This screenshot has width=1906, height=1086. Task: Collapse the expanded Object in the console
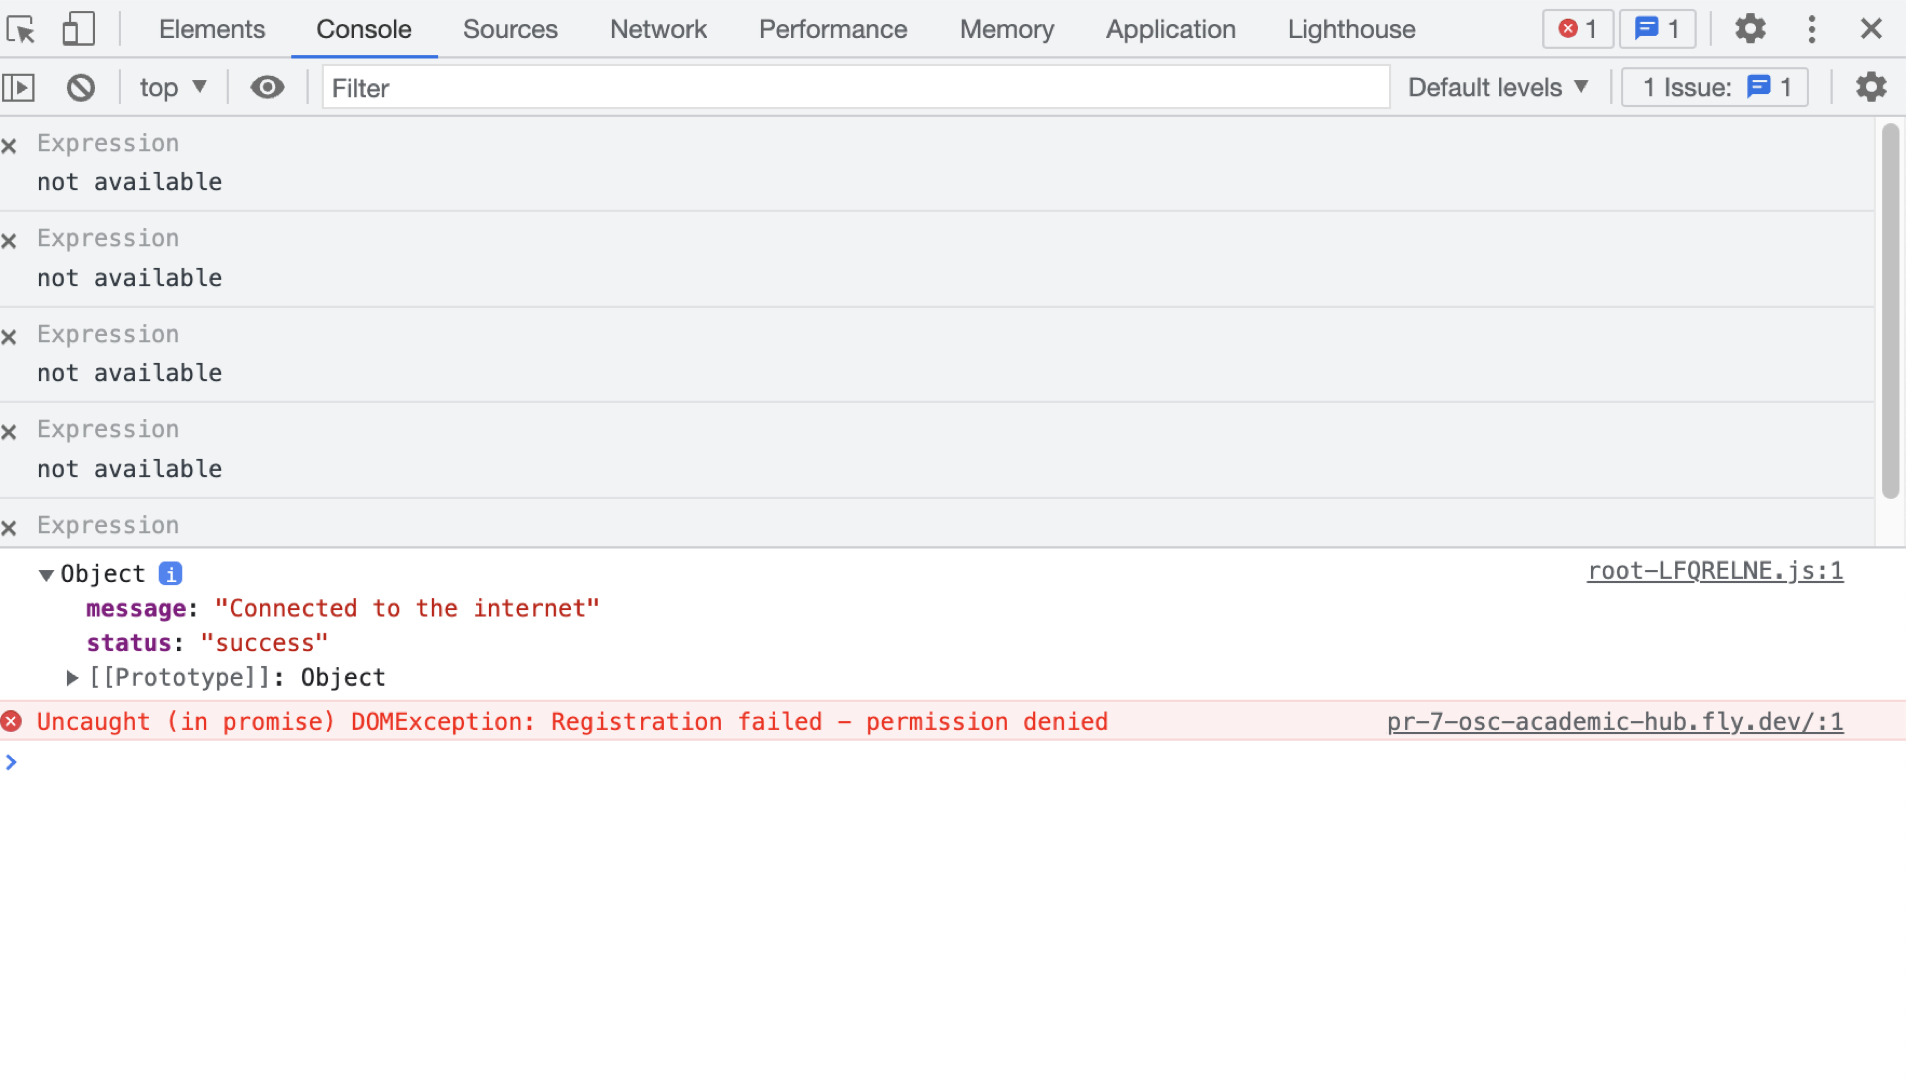46,574
